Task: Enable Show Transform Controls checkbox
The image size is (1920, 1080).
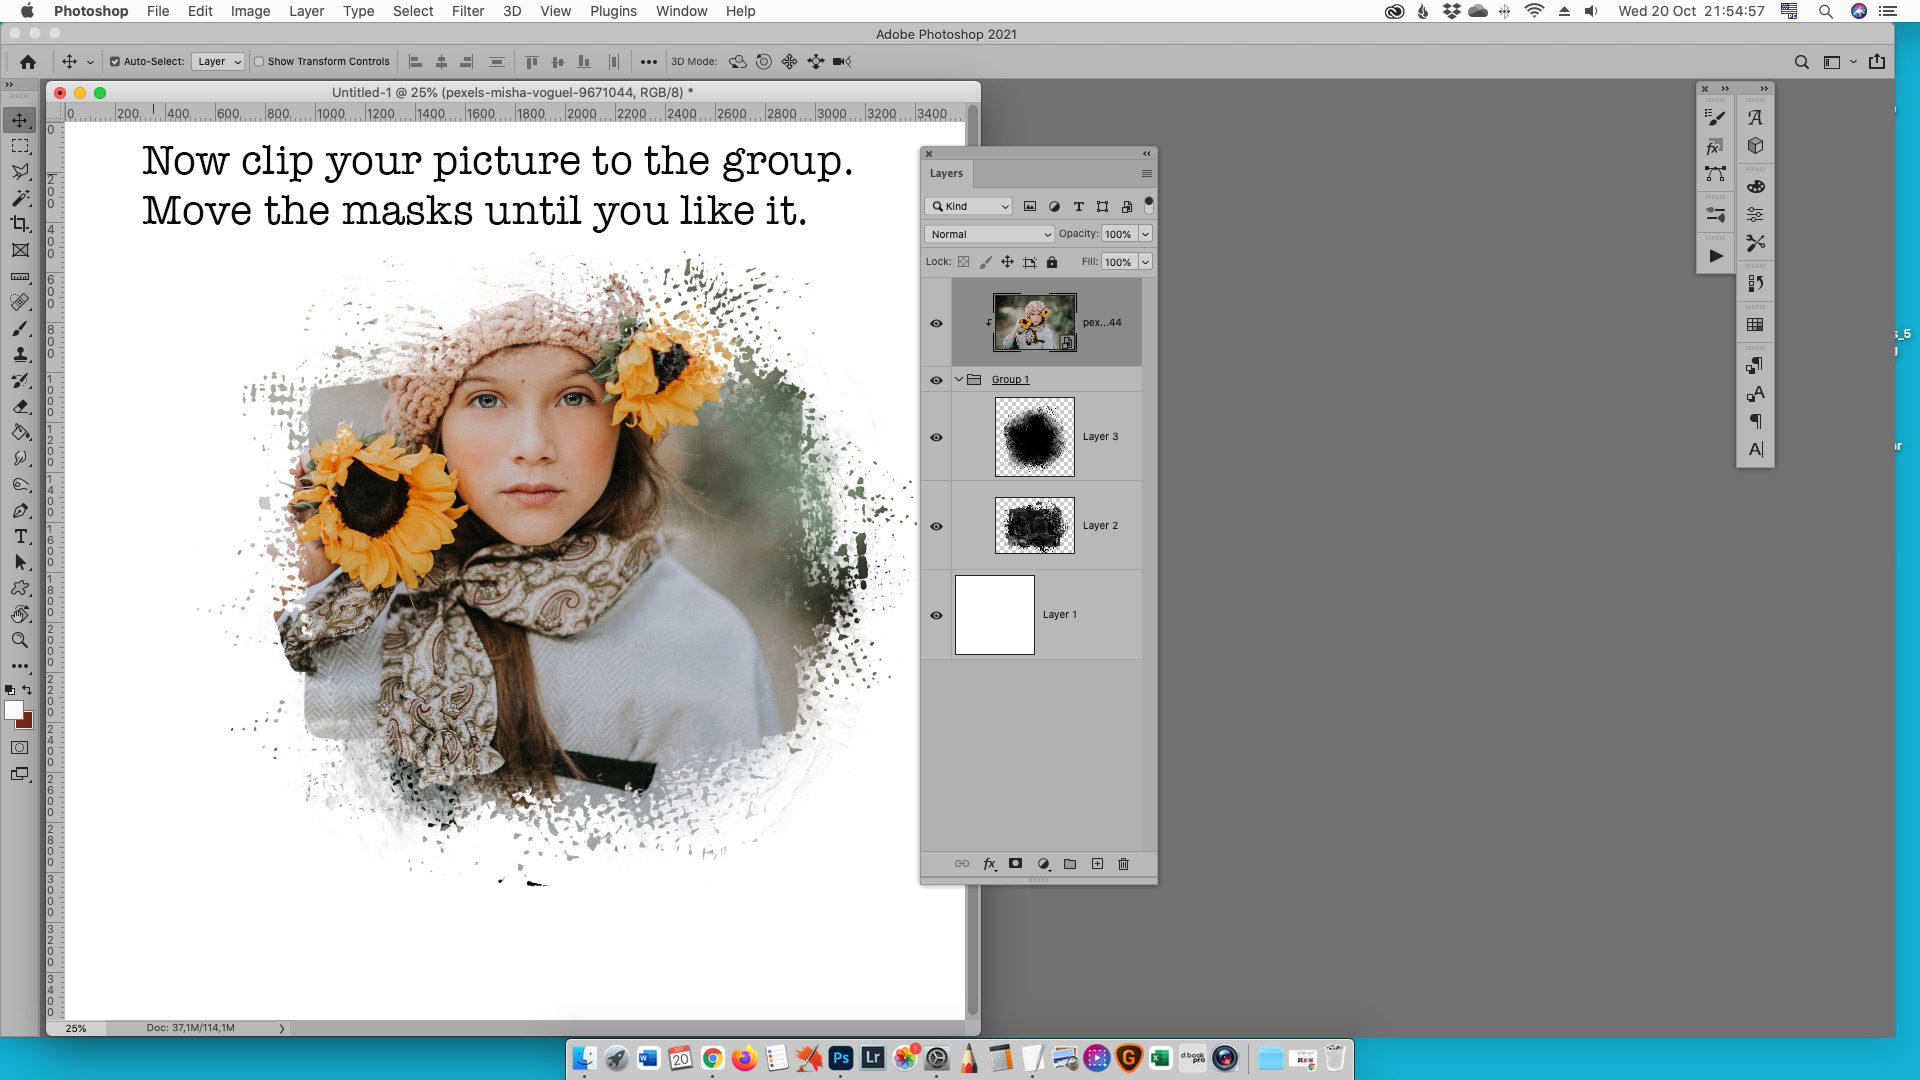Action: (259, 62)
